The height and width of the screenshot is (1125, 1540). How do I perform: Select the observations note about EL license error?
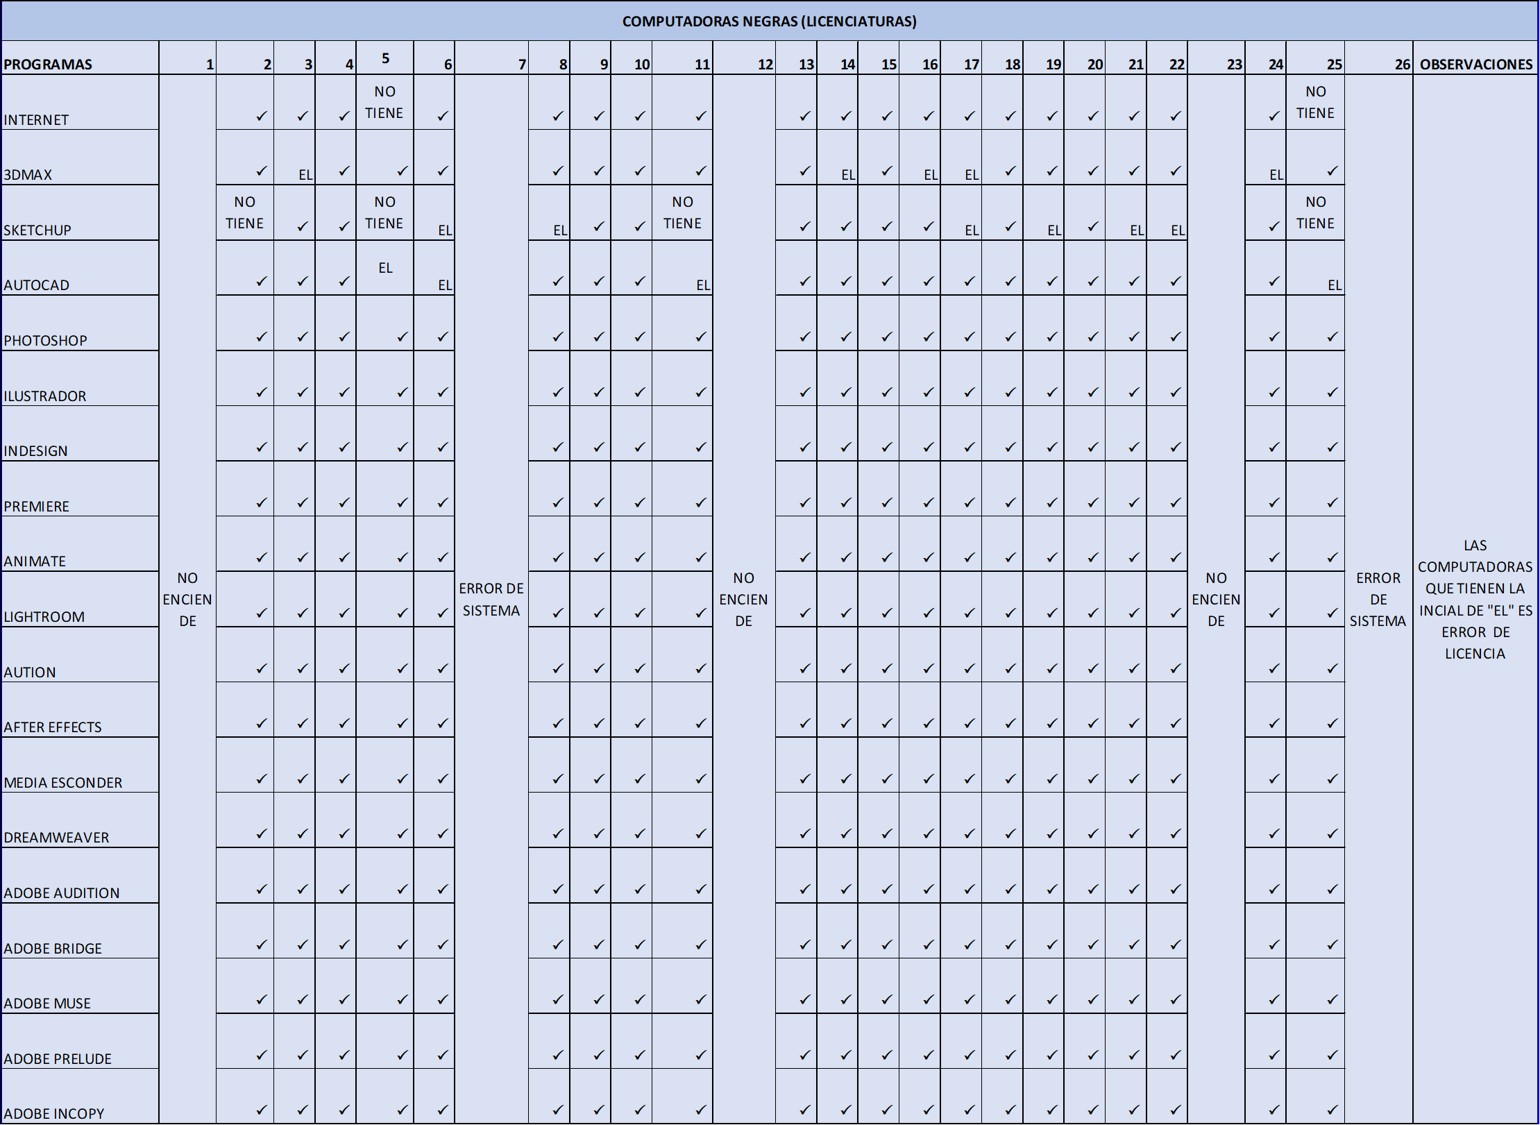(x=1475, y=599)
